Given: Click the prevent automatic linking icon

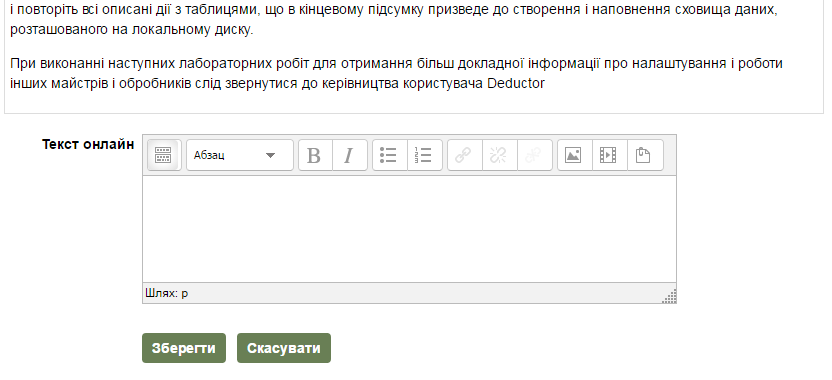Looking at the screenshot, I should (534, 155).
